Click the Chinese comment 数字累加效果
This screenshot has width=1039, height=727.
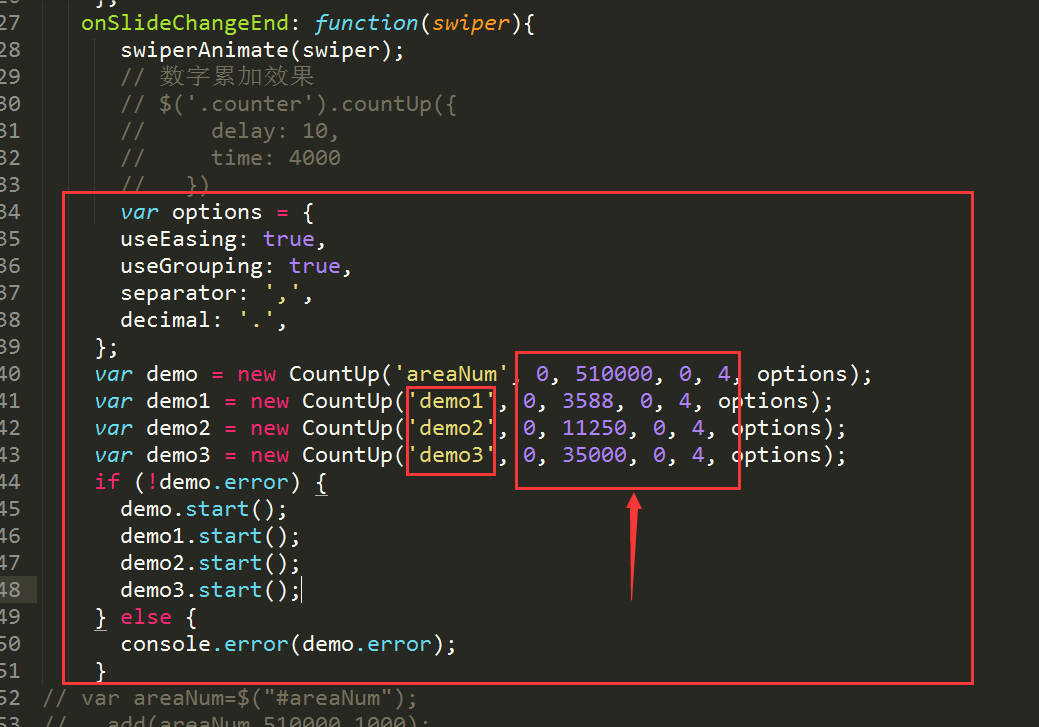click(237, 76)
